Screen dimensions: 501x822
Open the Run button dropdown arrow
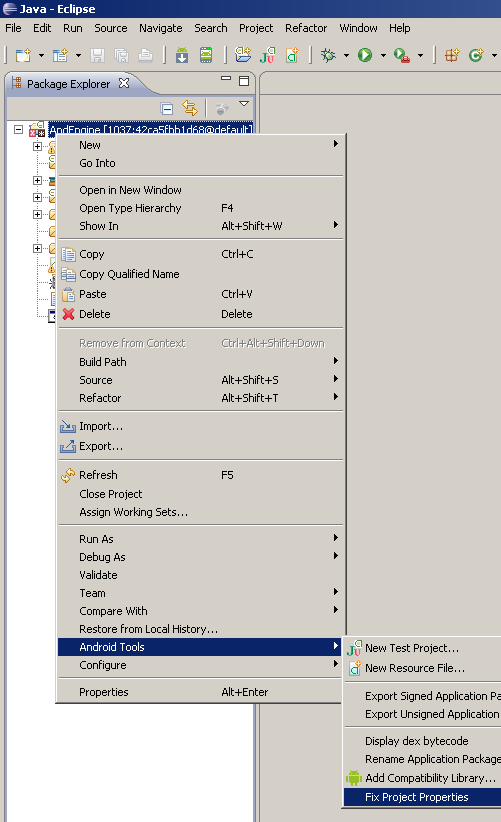coord(383,55)
